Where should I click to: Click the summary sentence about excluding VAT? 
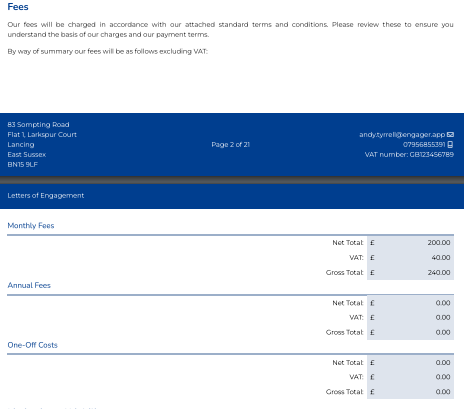click(x=107, y=51)
